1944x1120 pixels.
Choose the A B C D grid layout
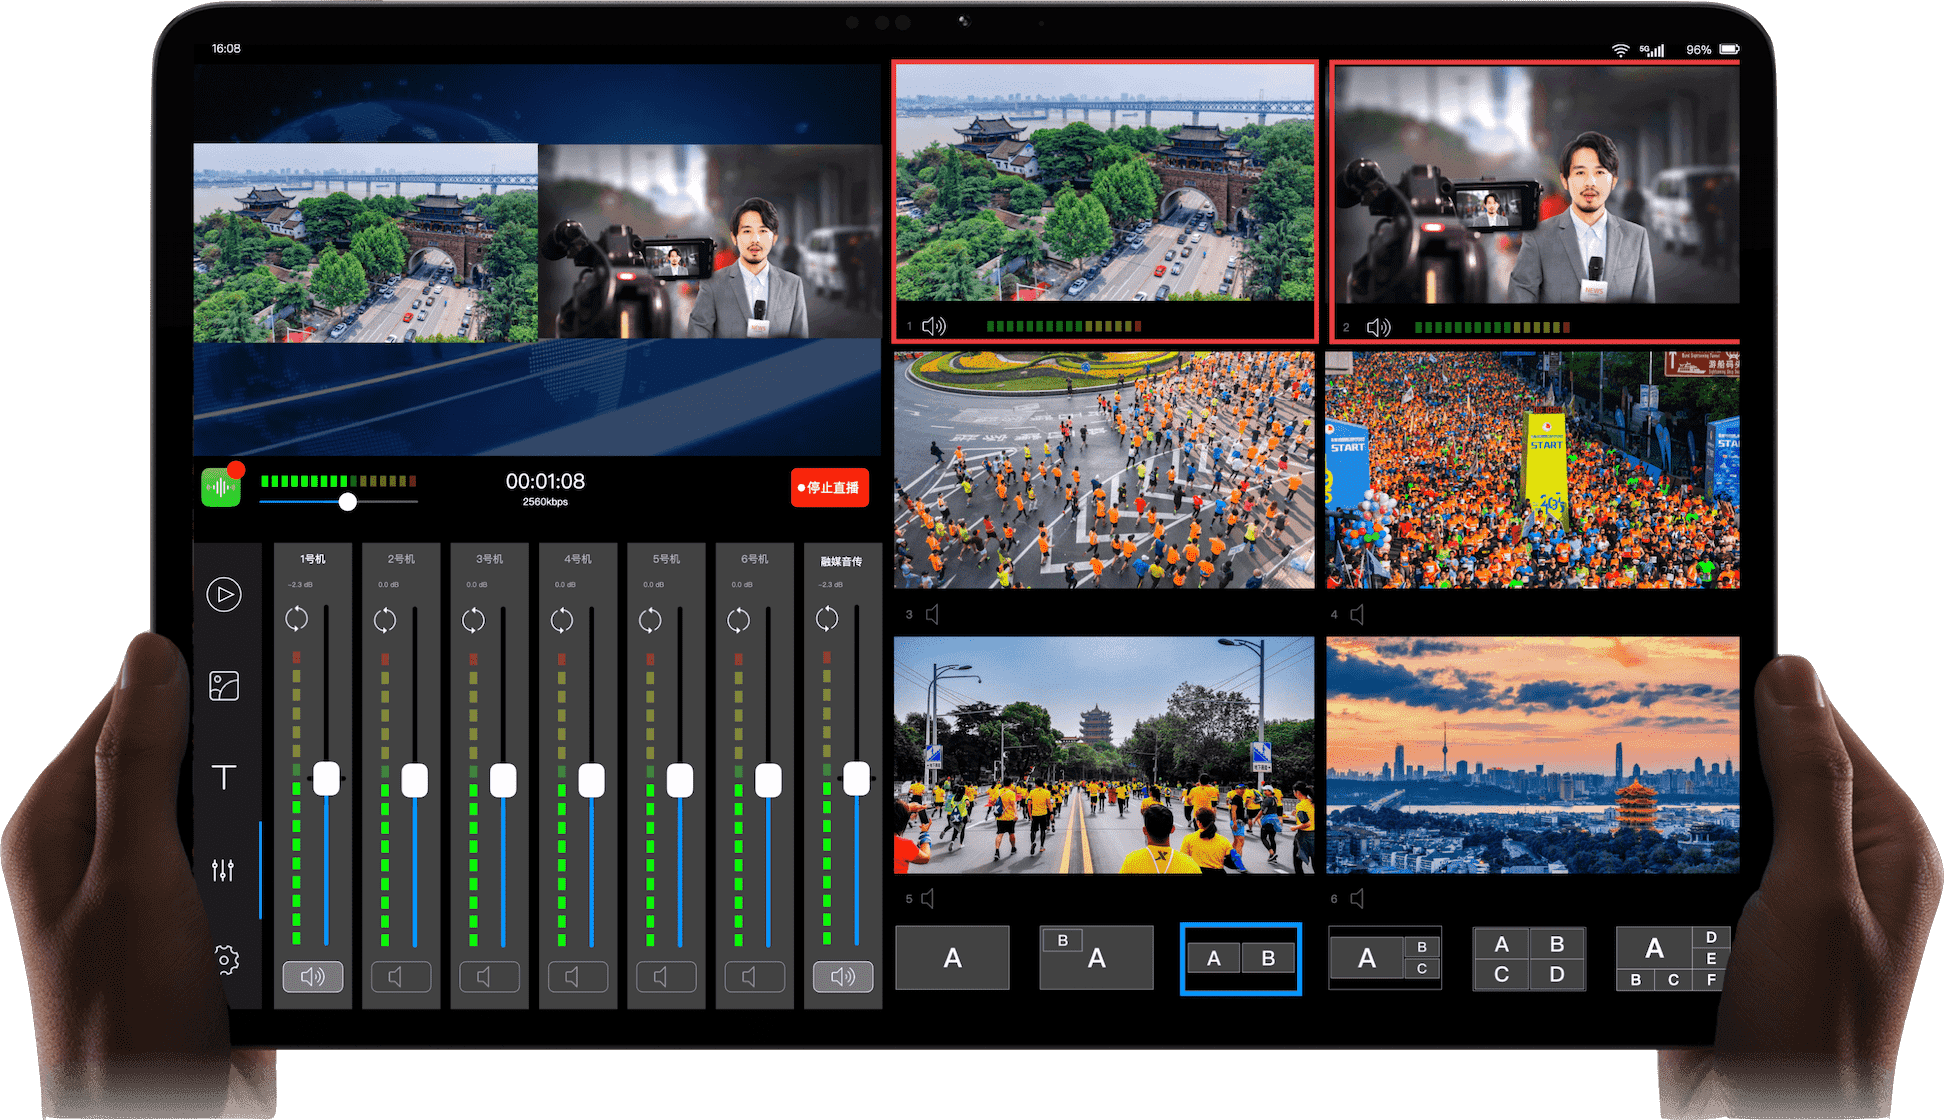(1529, 958)
